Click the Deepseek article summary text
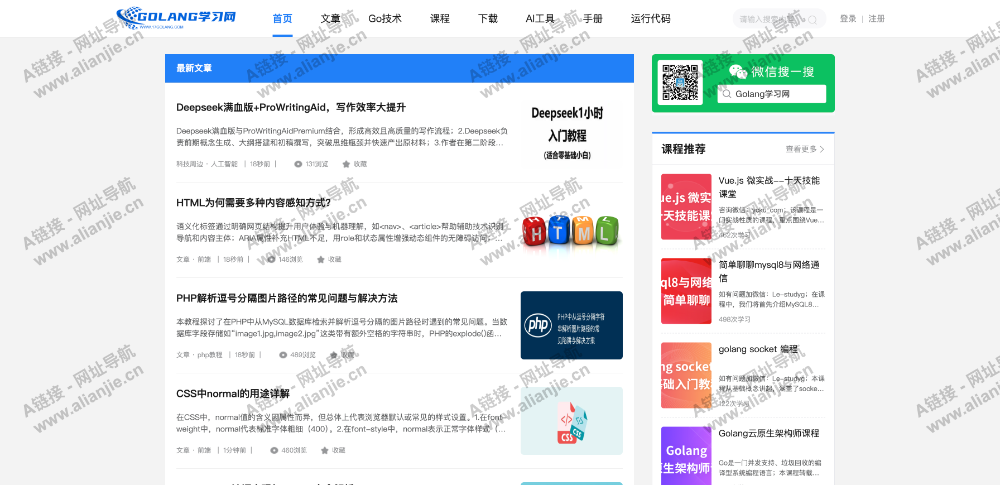Image resolution: width=1000 pixels, height=485 pixels. [x=342, y=137]
